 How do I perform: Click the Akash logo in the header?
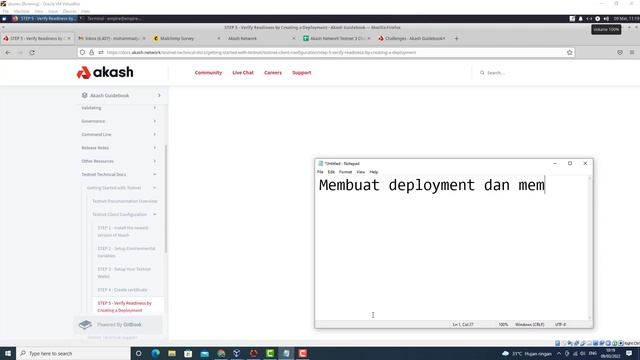click(x=105, y=72)
